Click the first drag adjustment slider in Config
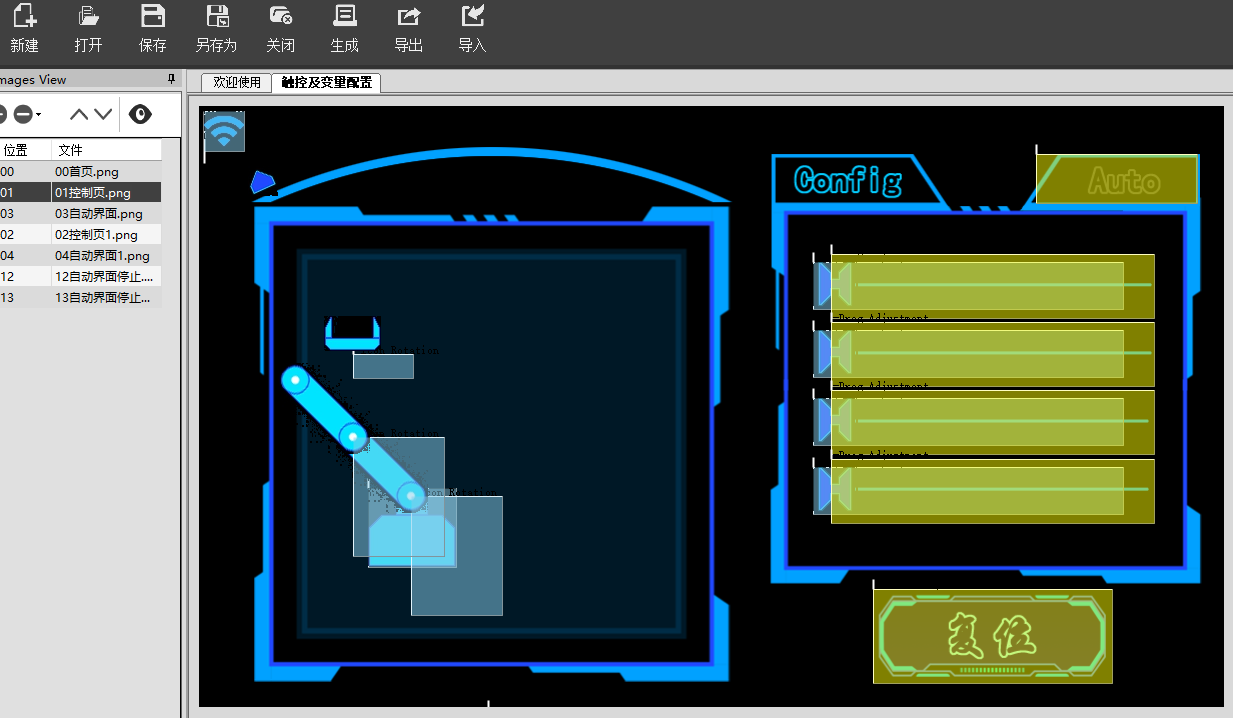 (992, 286)
